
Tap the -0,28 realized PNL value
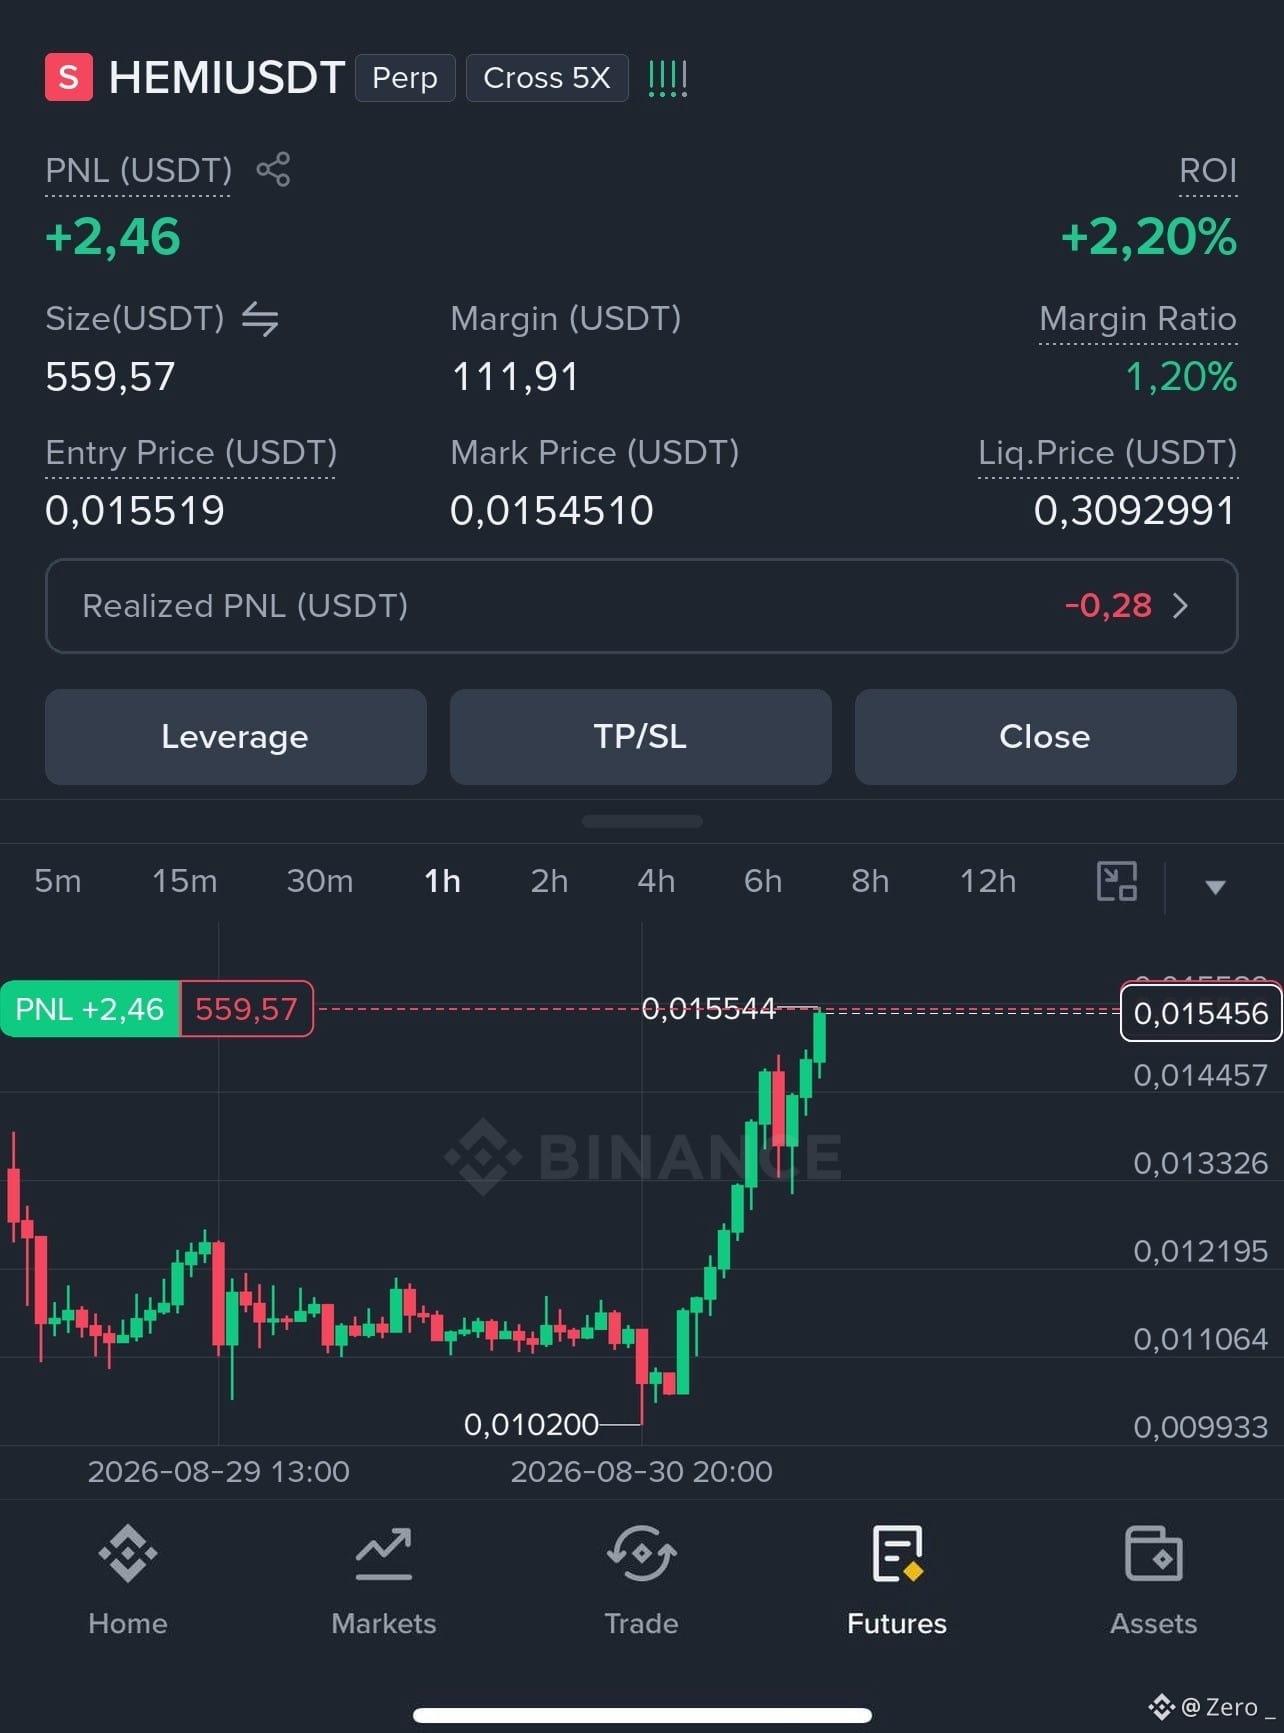(1108, 605)
